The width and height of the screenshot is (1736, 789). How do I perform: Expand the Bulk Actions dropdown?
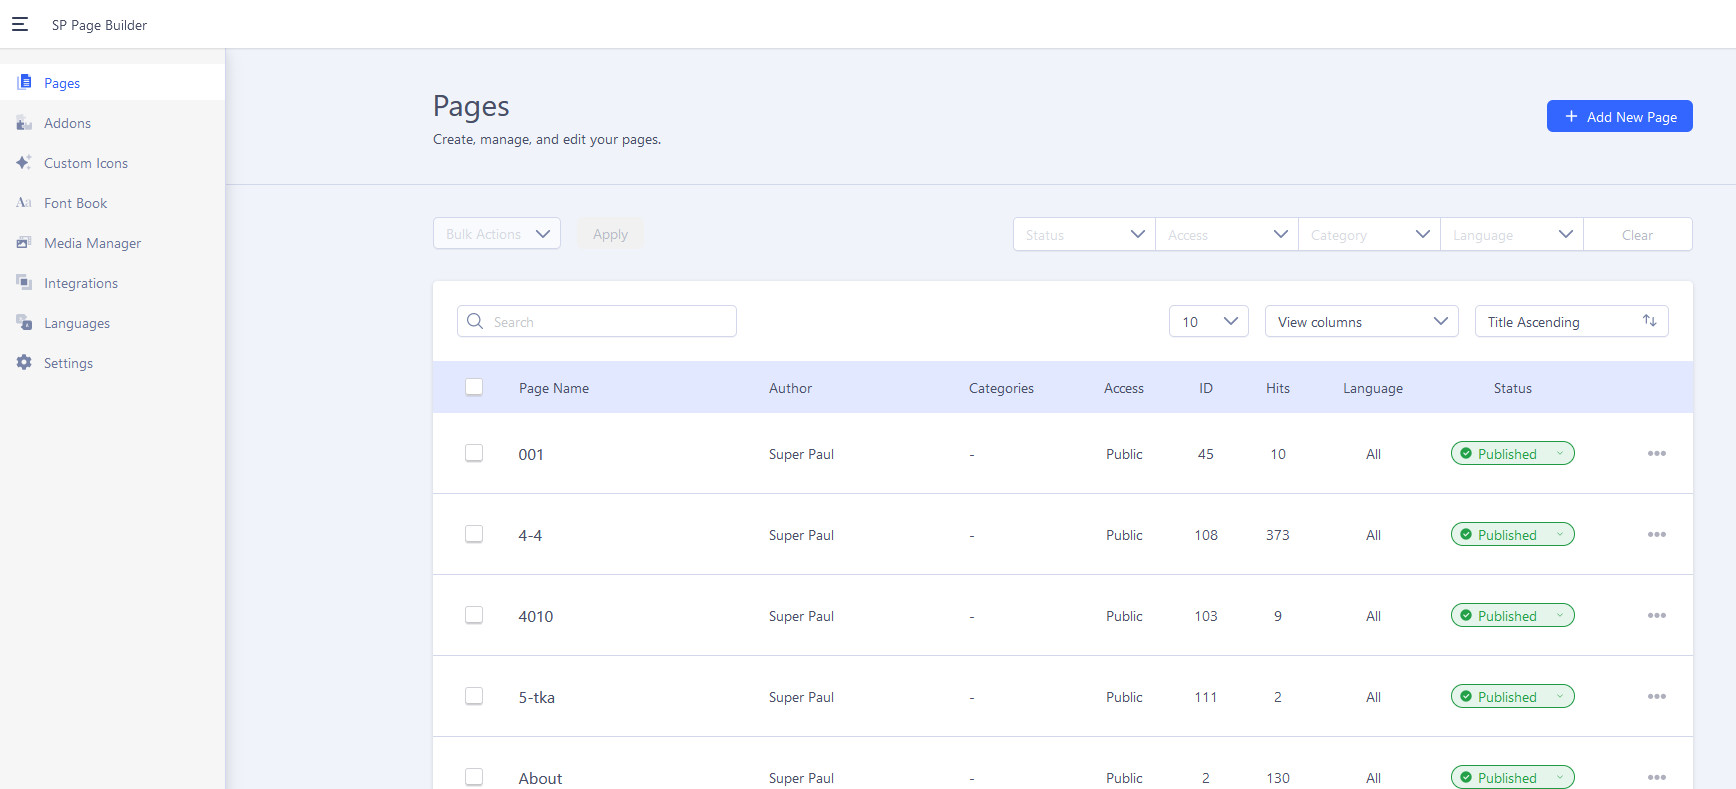(497, 234)
